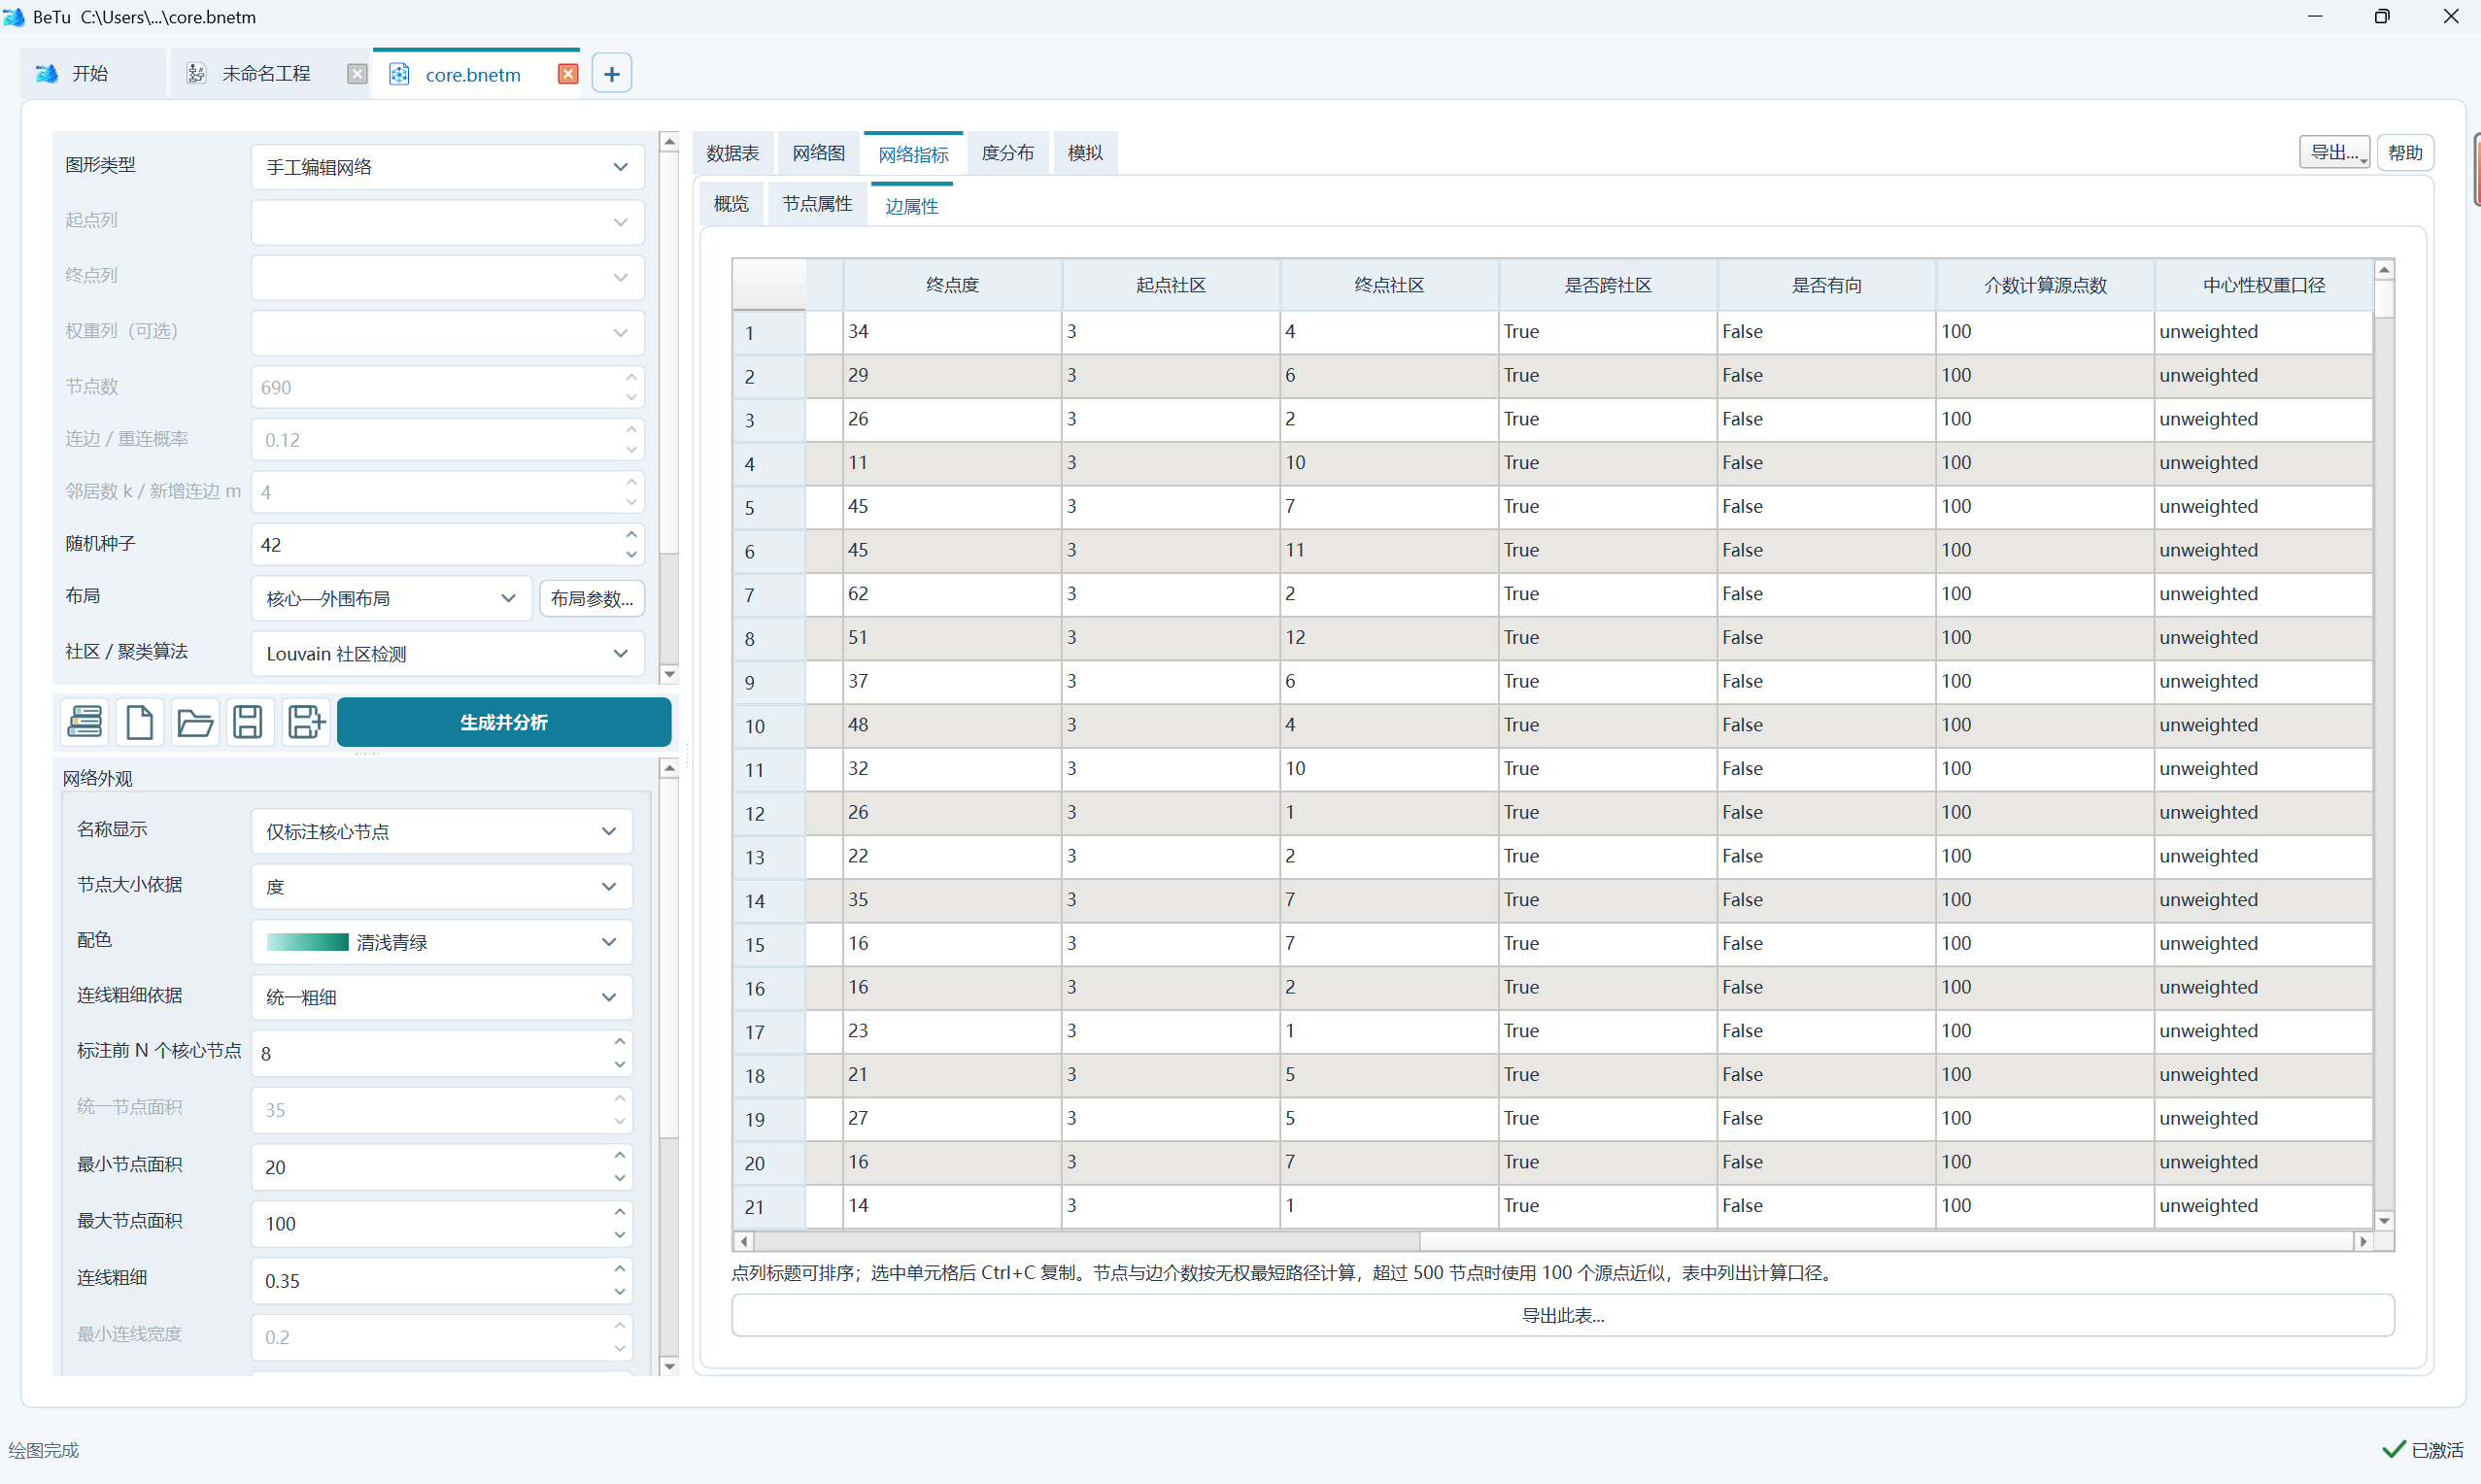Image resolution: width=2481 pixels, height=1484 pixels.
Task: Switch to the 数据表 tab
Action: click(x=732, y=153)
